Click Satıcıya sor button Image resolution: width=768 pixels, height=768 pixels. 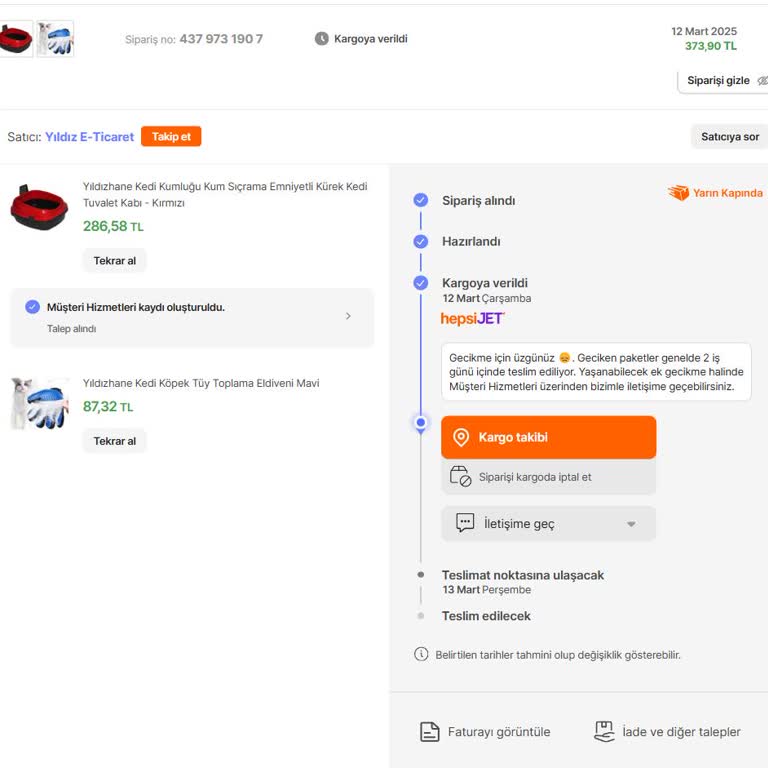(729, 137)
